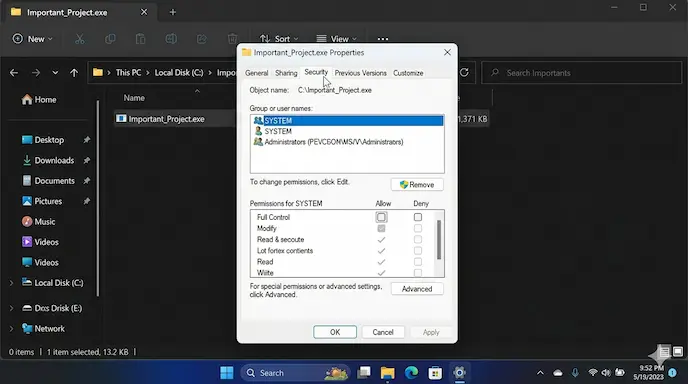
Task: Go forward with the right arrow
Action: point(36,73)
